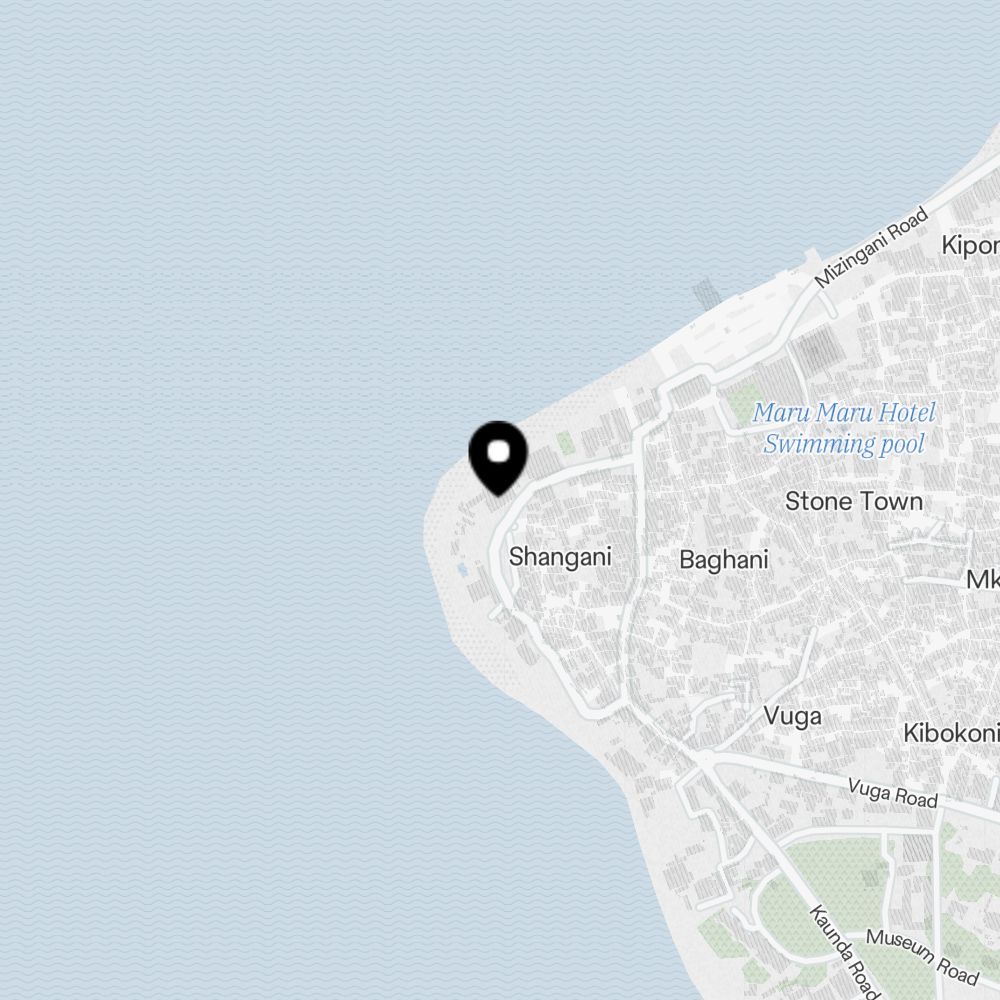
Task: Click the Mizingani Road label
Action: coord(871,247)
